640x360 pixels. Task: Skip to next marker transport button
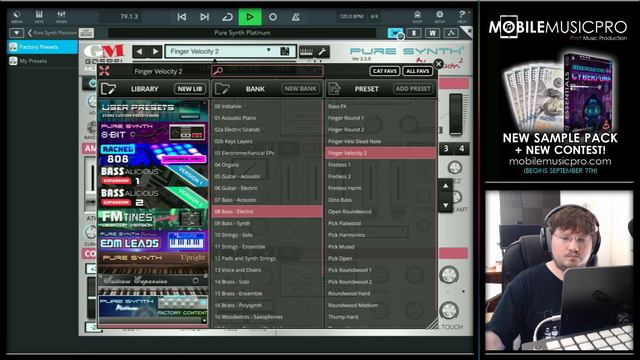[204, 17]
